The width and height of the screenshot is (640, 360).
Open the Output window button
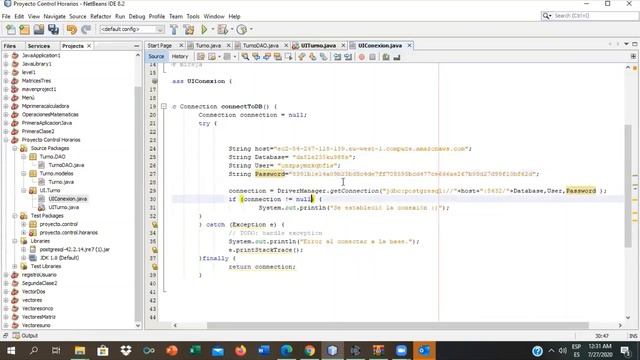25,336
